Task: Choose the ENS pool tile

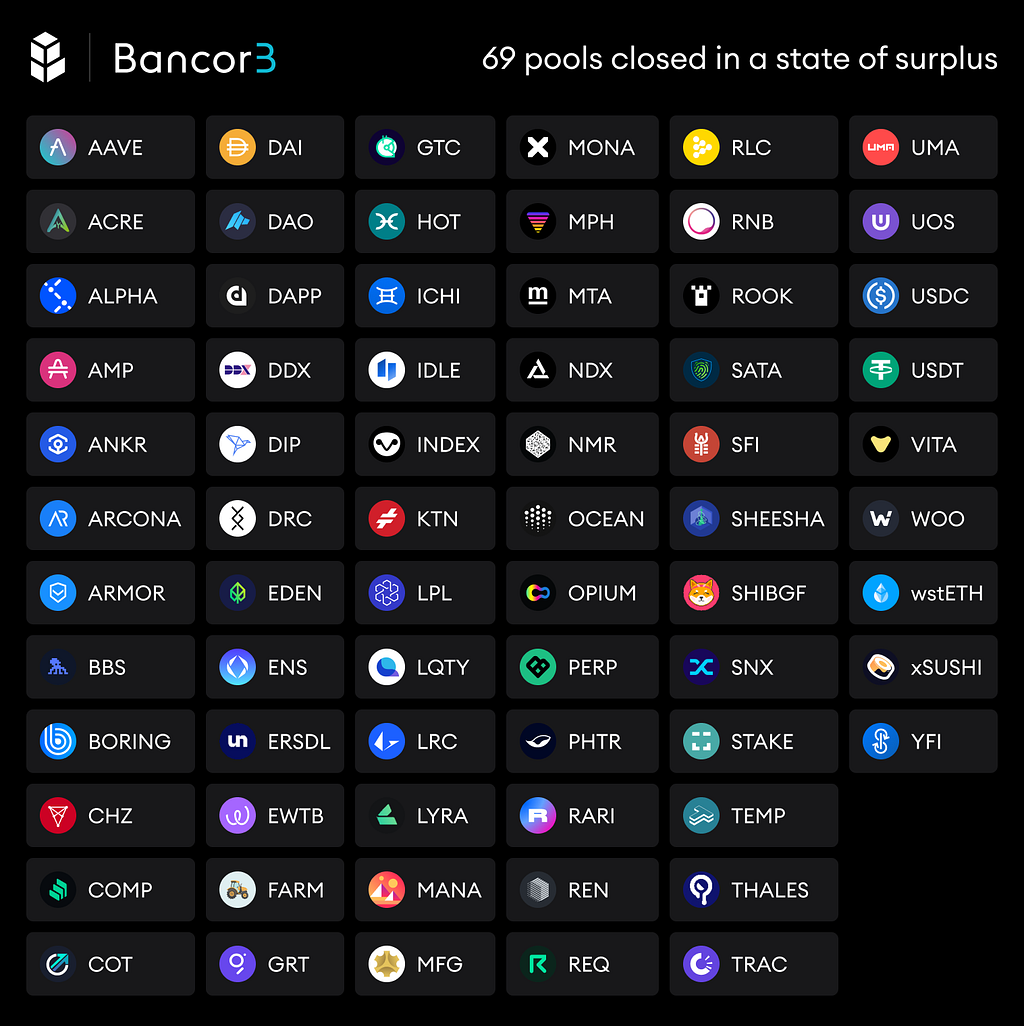Action: point(274,667)
